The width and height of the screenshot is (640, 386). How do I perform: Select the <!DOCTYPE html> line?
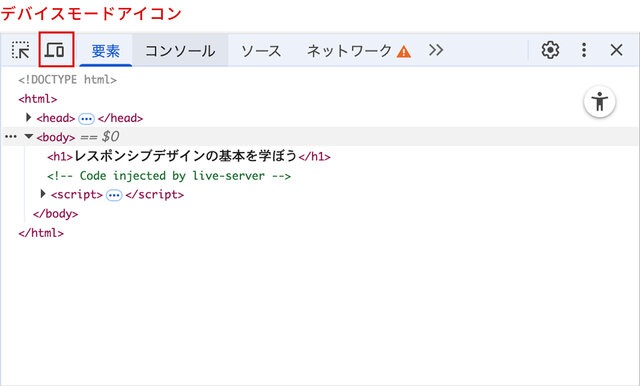coord(67,80)
